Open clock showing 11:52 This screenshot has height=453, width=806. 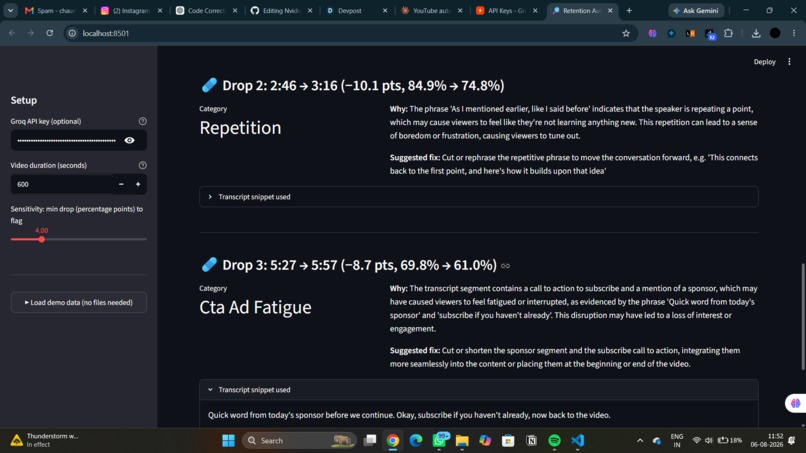click(x=766, y=440)
